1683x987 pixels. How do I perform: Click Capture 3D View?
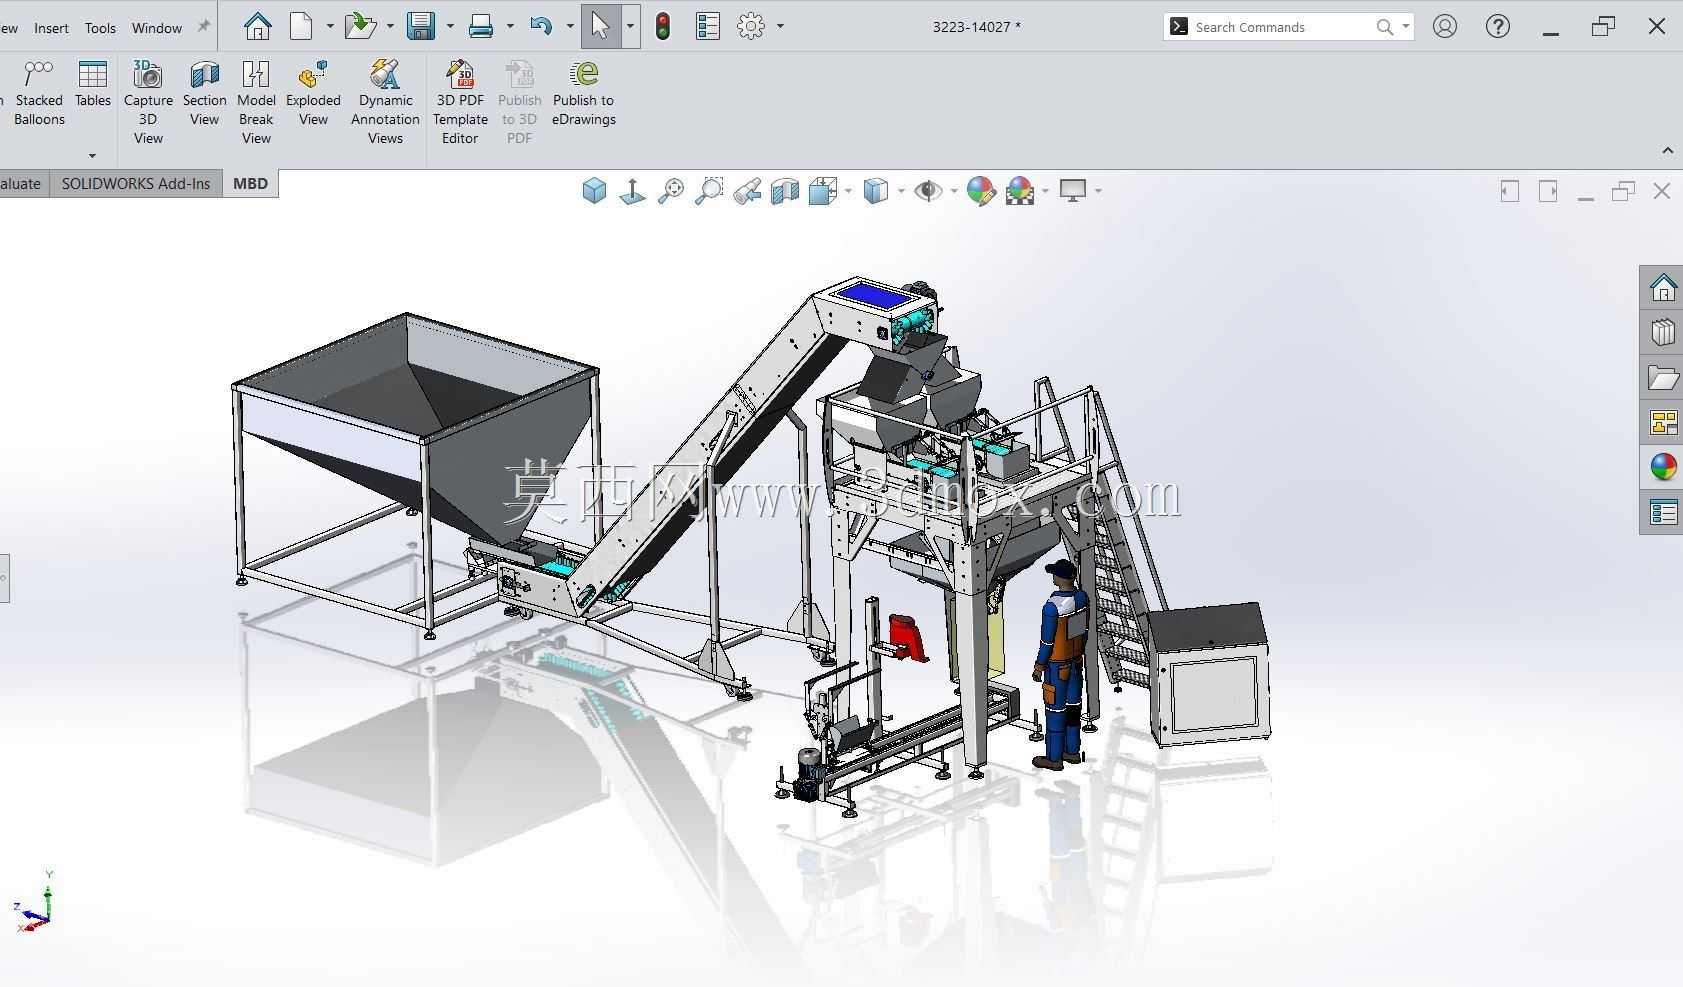[148, 102]
